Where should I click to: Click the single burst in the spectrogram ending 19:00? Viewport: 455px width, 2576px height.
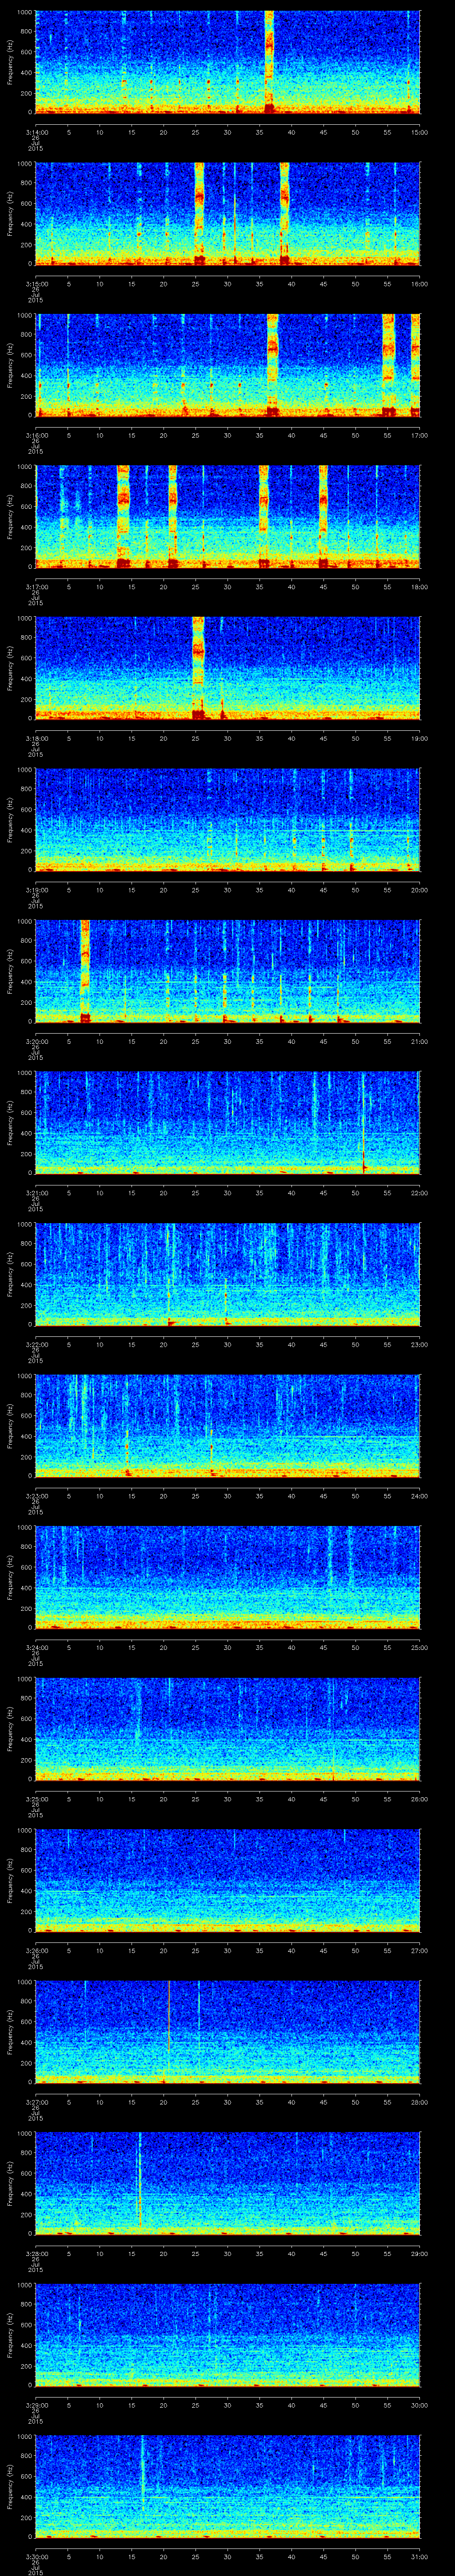point(198,667)
